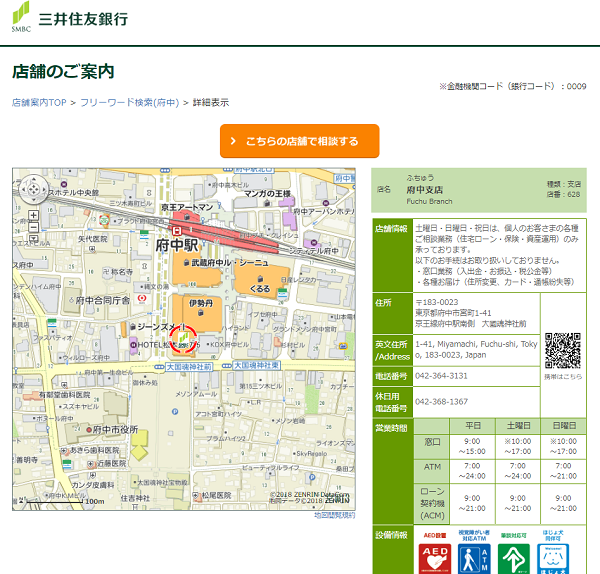Pan the map left with the west arrow
Screen dimensions: 600x574
point(24,189)
